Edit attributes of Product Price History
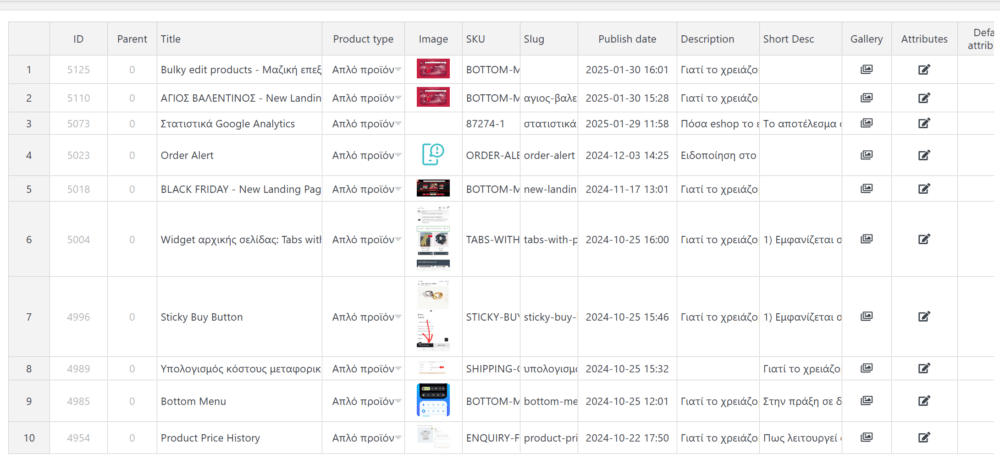 coord(924,437)
